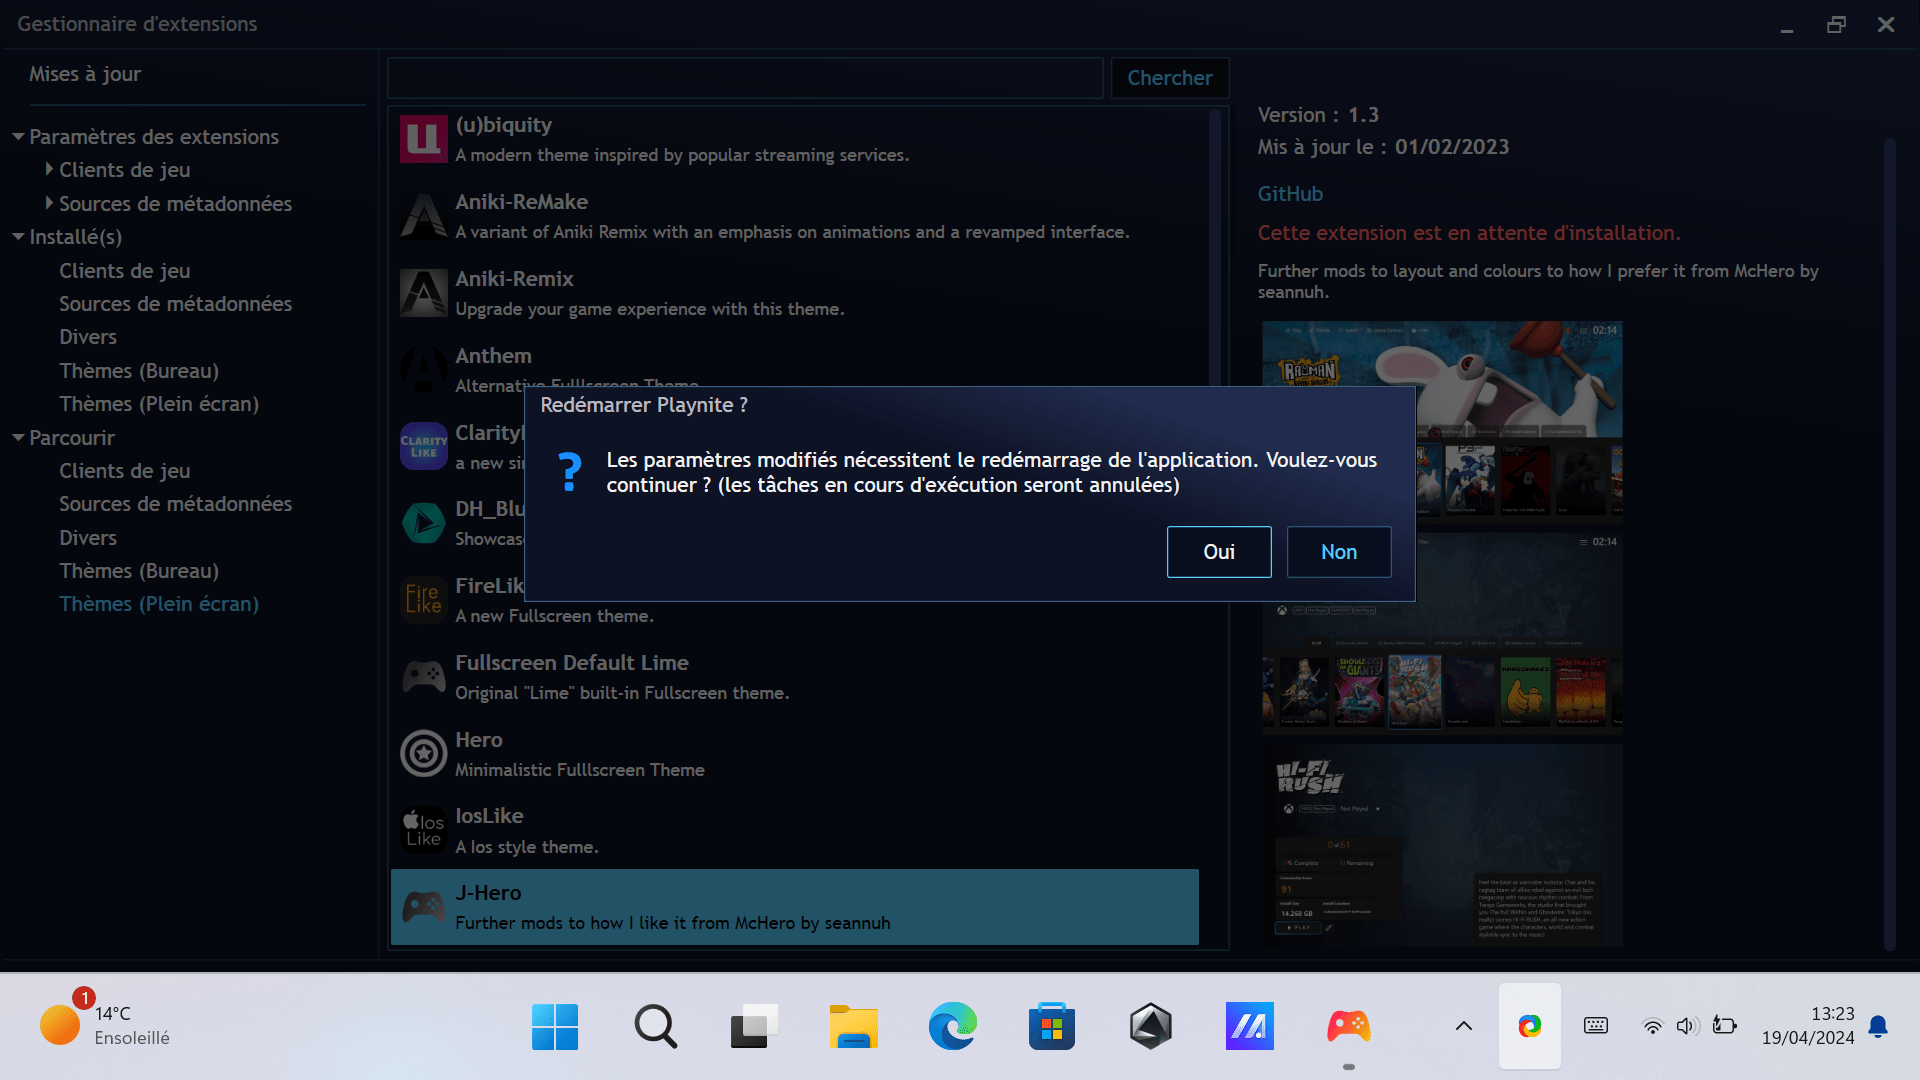Select the Aniki-ReMake theme entry

[x=795, y=216]
